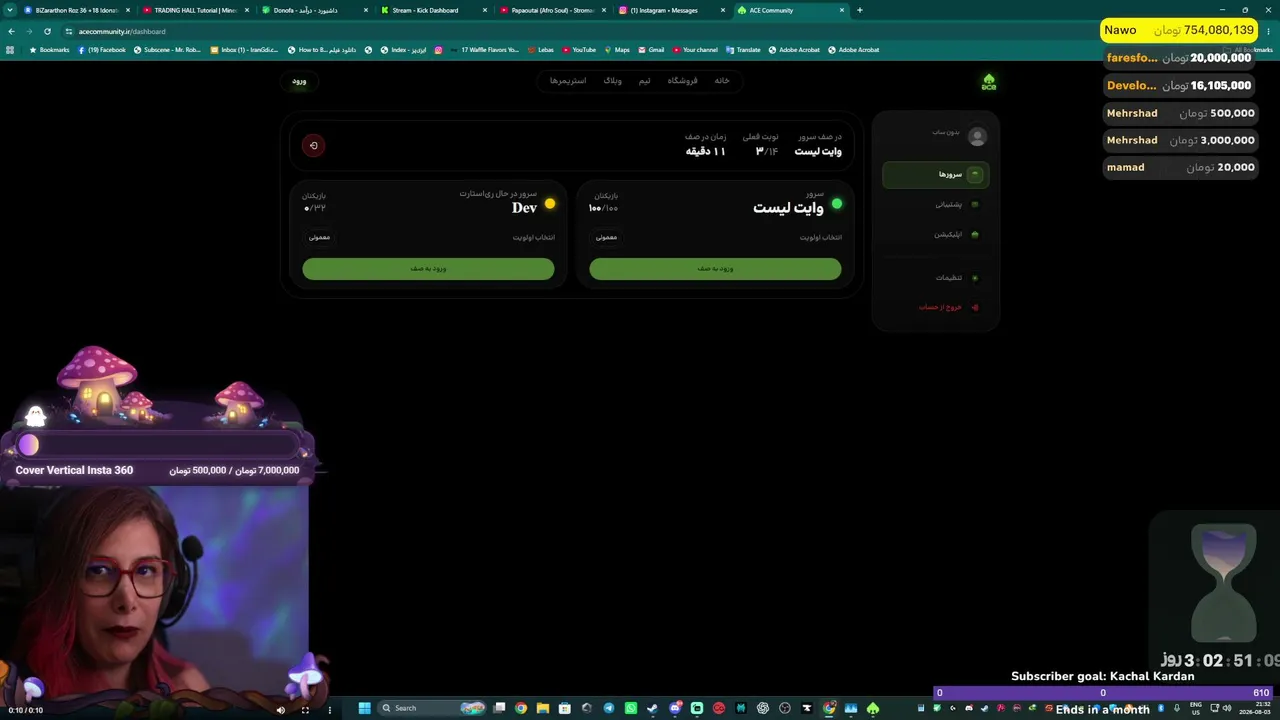Open the فروشگاه (Shop) nav item
This screenshot has height=720, width=1280.
click(683, 81)
